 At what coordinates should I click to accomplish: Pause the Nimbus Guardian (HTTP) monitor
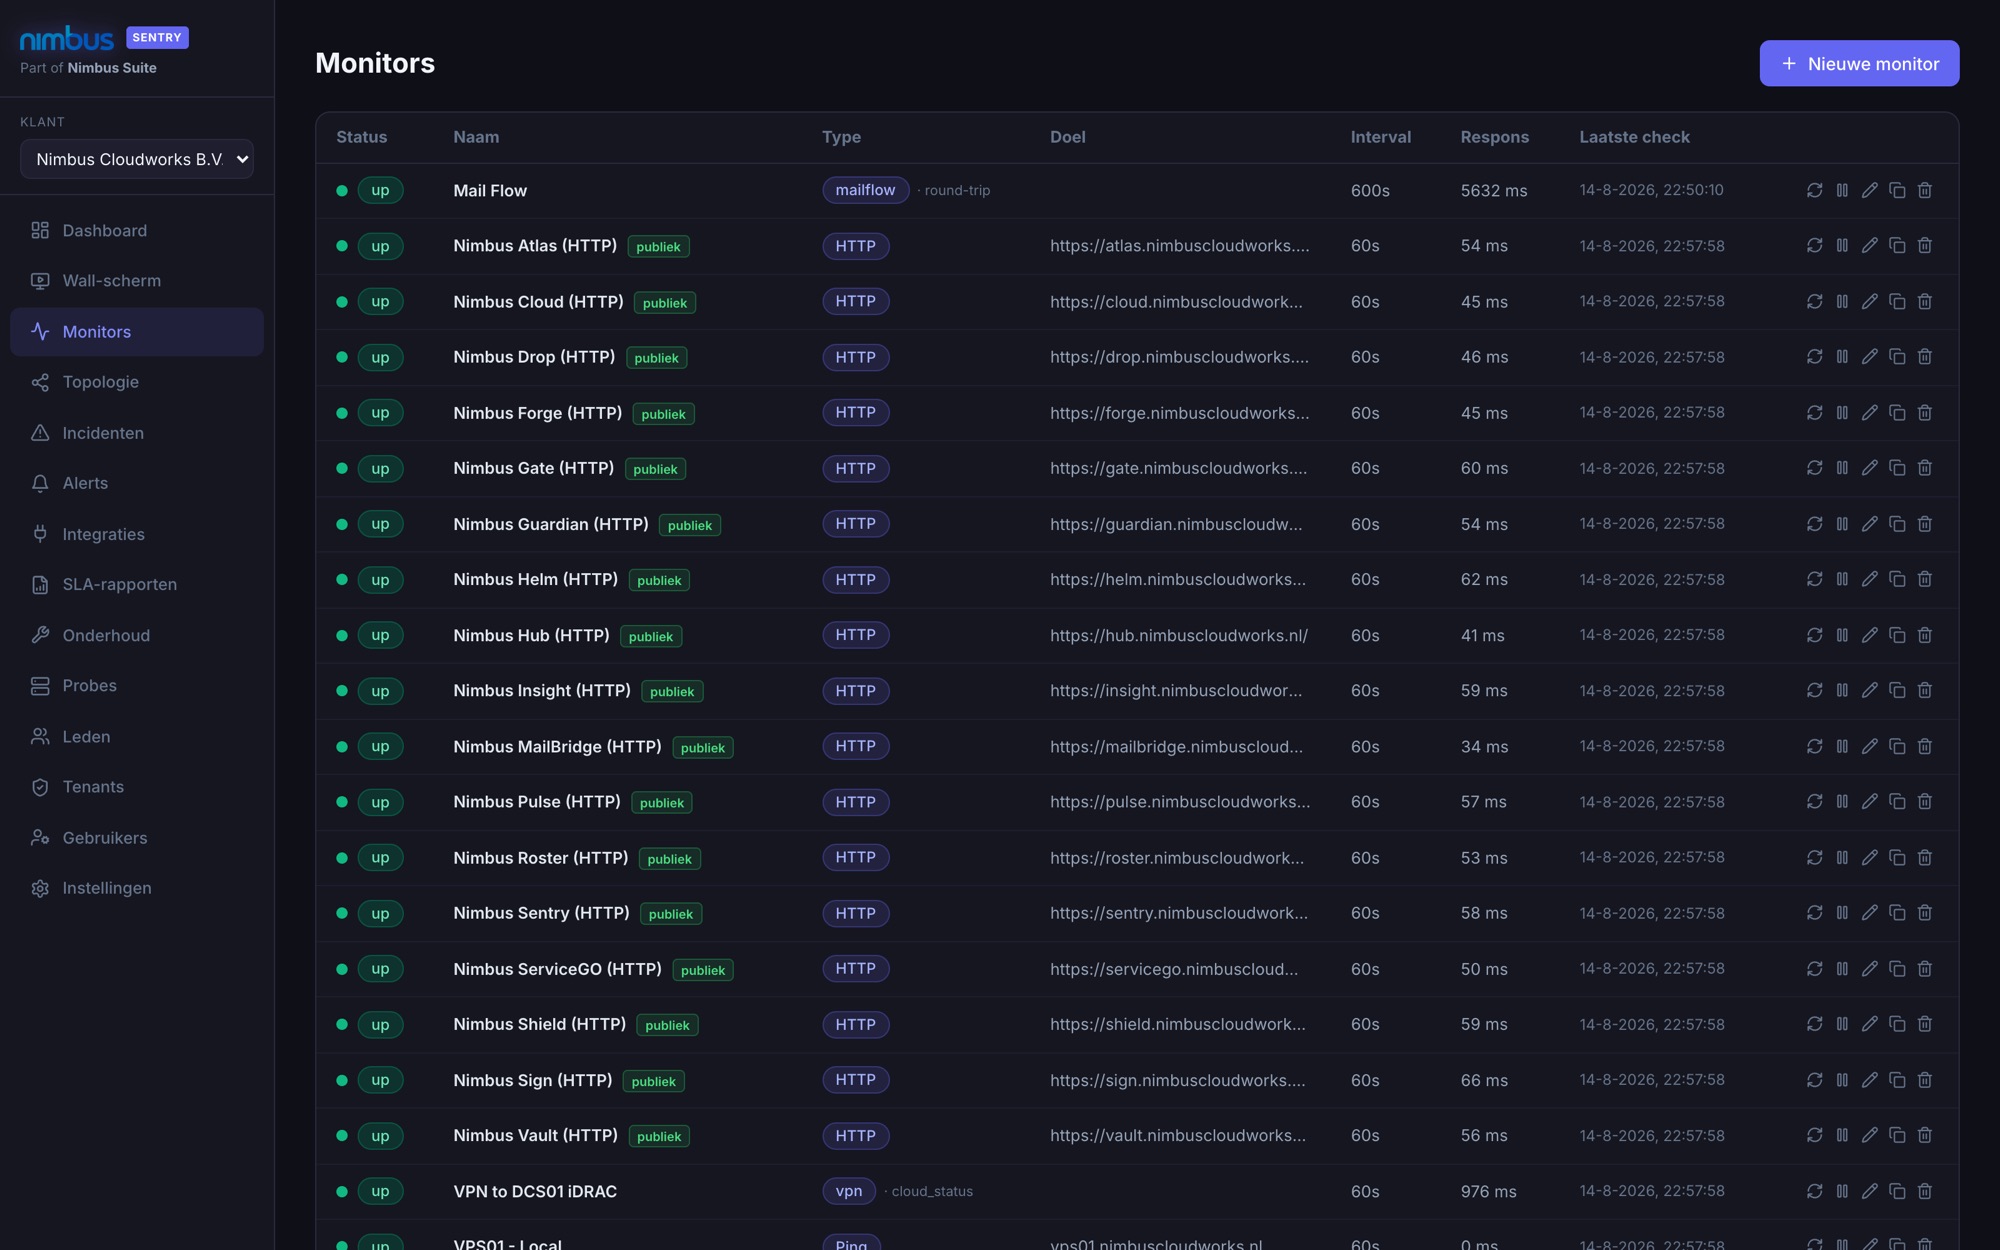click(x=1842, y=524)
